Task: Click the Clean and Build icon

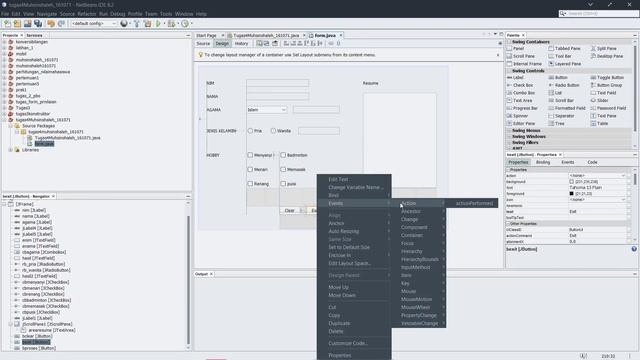Action: click(147, 24)
